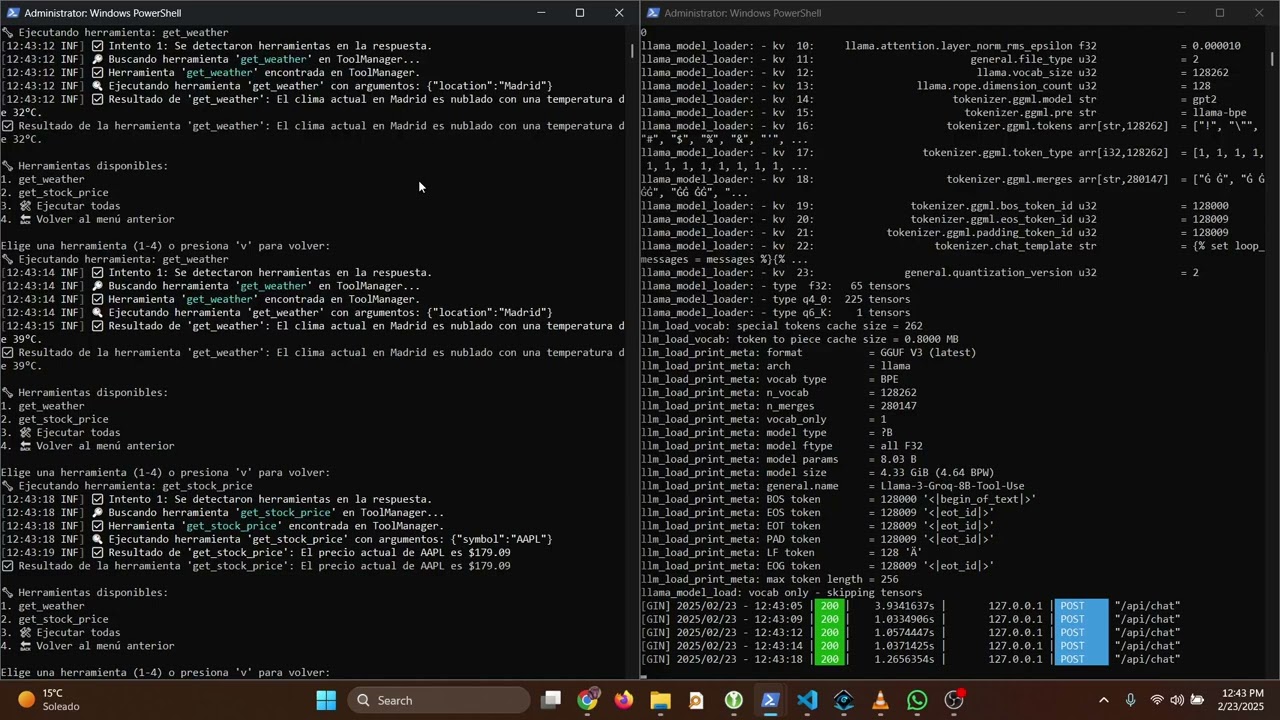Minimize the right PowerShell window
Viewport: 1280px width, 720px height.
1181,13
